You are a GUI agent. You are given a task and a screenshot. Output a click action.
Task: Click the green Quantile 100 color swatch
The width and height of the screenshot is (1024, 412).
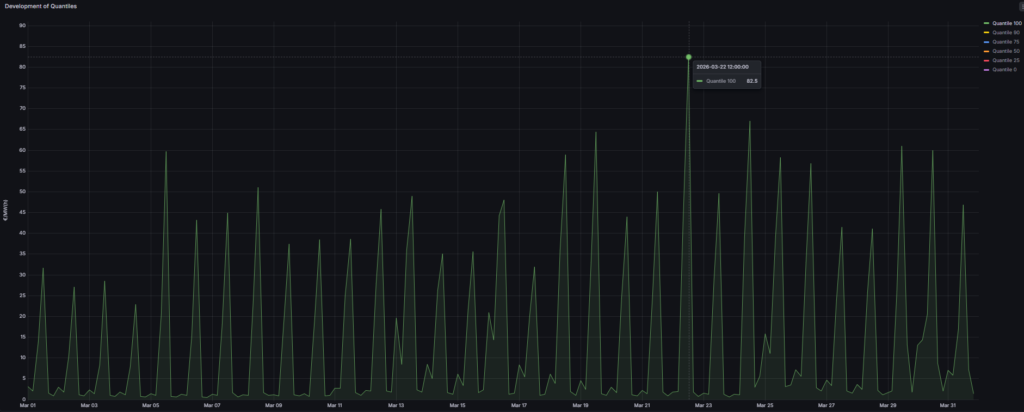click(986, 23)
